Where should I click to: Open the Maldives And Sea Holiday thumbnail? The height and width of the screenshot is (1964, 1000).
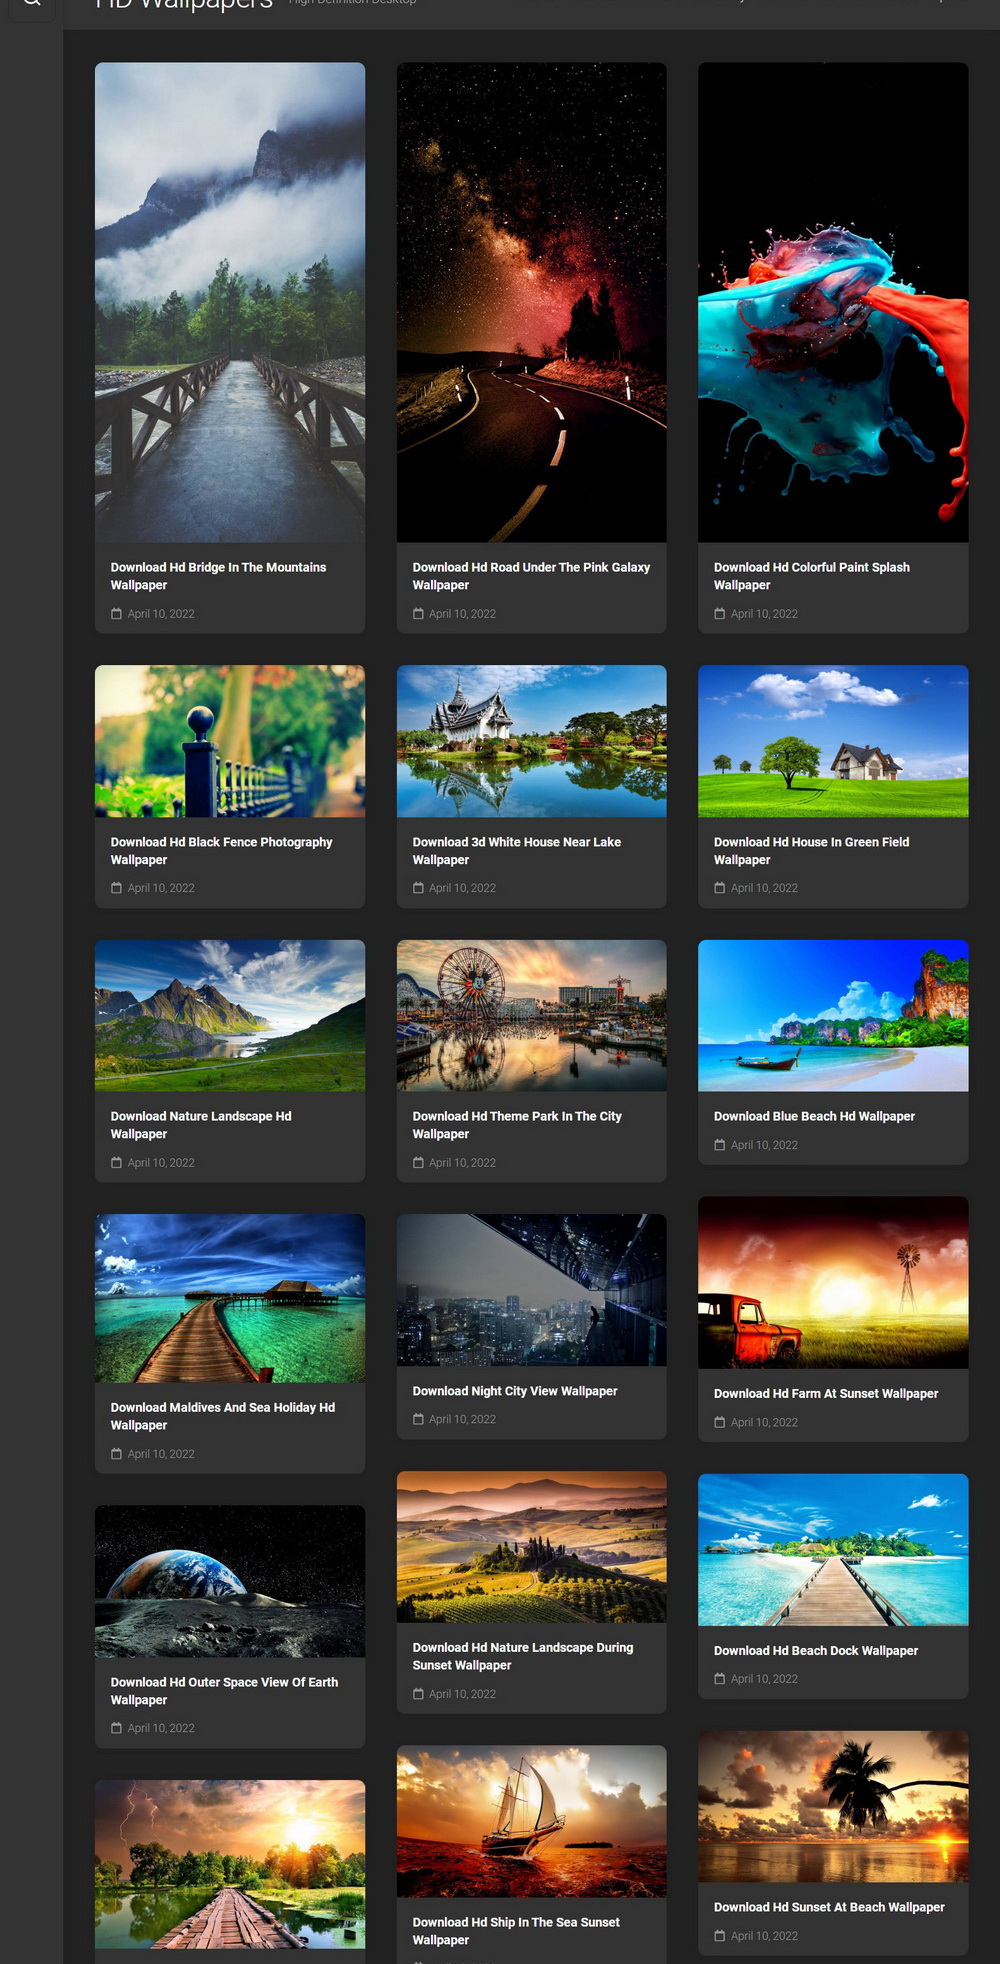(x=230, y=1298)
